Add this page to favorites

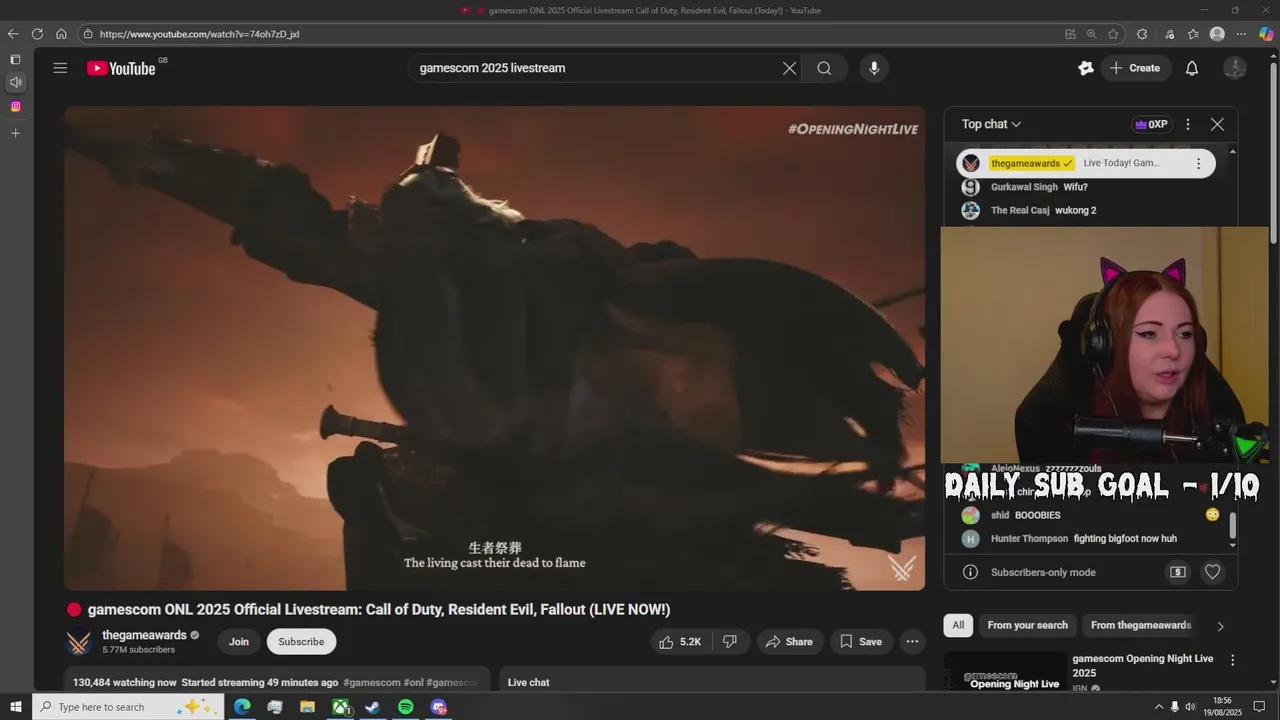point(1113,34)
